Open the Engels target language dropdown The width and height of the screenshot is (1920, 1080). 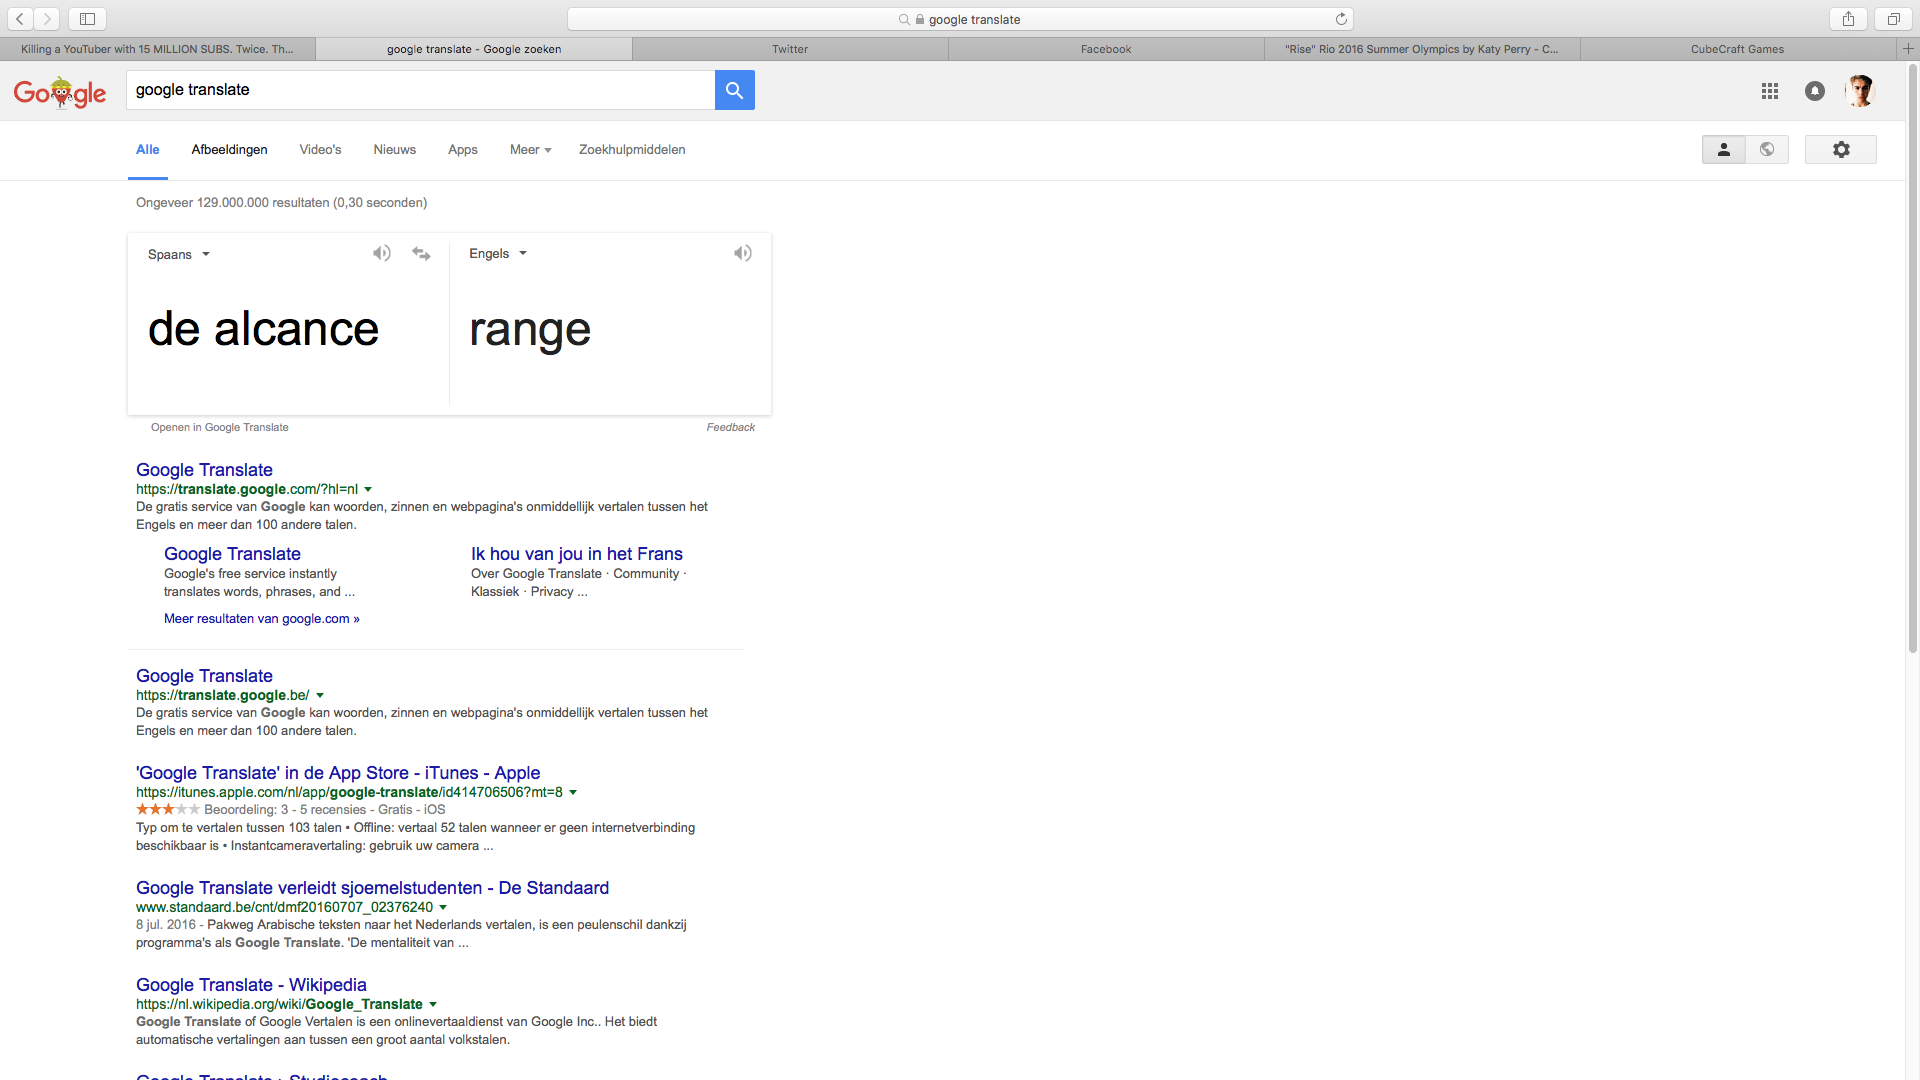(498, 254)
